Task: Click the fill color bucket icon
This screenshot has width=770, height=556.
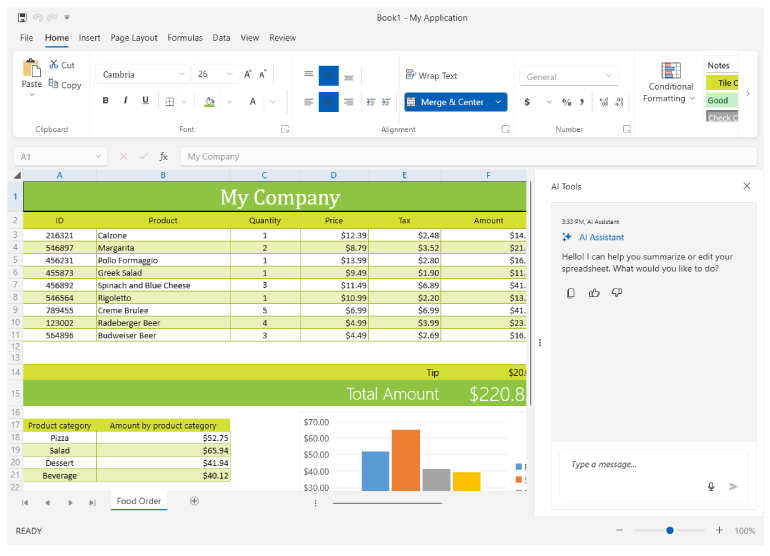Action: pyautogui.click(x=209, y=102)
